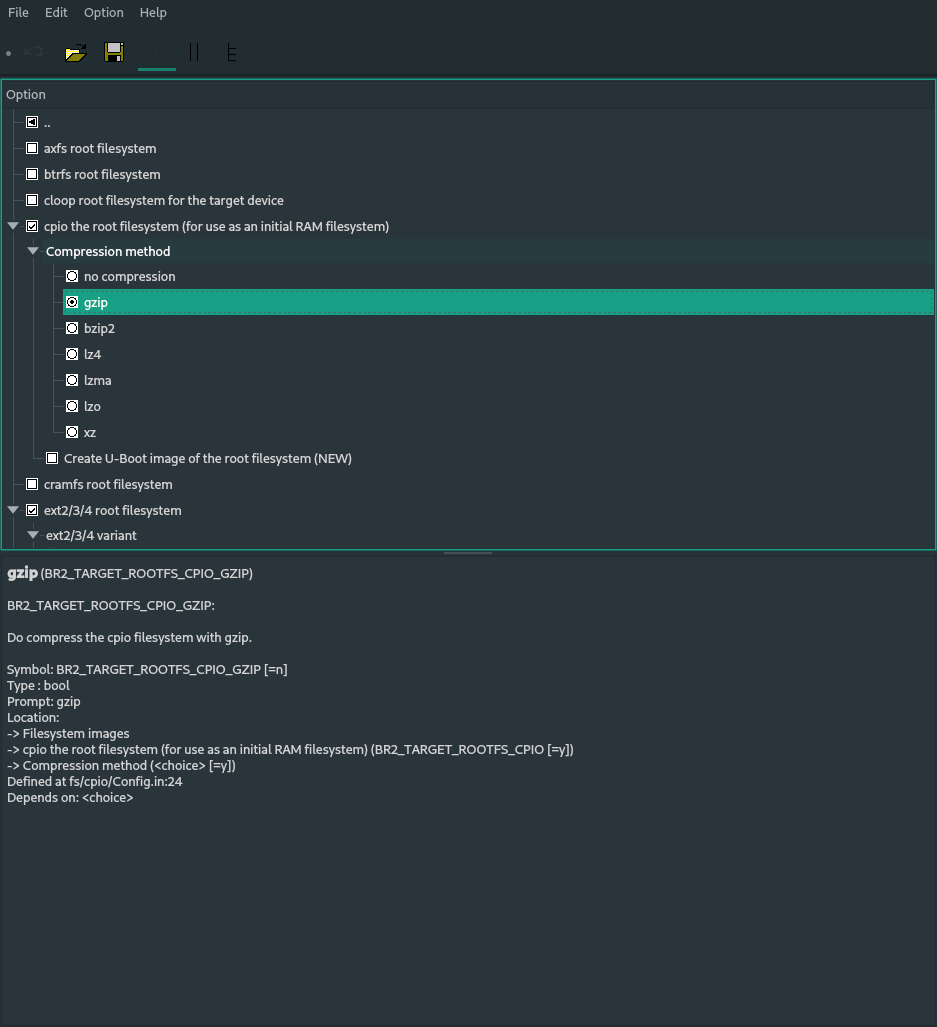937x1027 pixels.
Task: Click the checkbox icon beside axfs root filesystem
Action: [32, 148]
